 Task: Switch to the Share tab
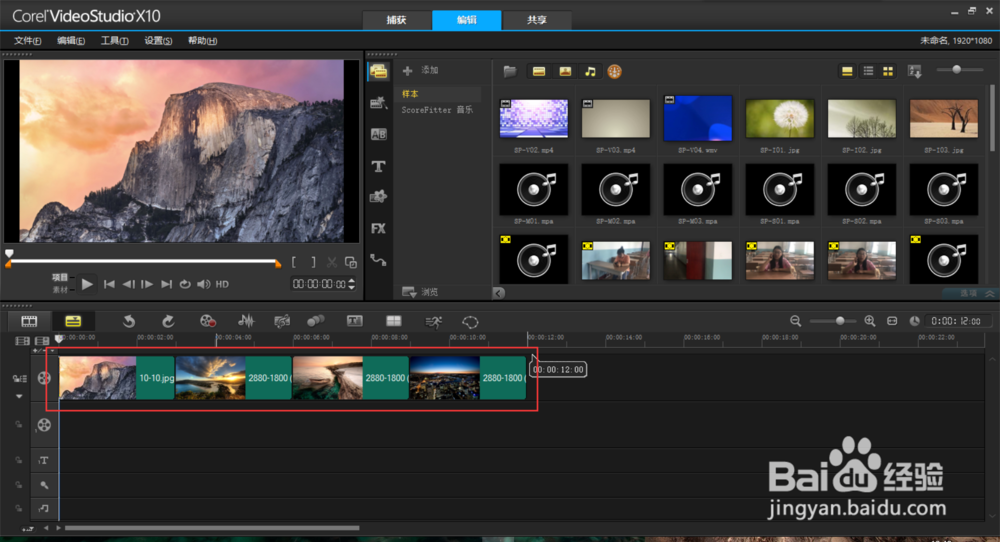(536, 20)
